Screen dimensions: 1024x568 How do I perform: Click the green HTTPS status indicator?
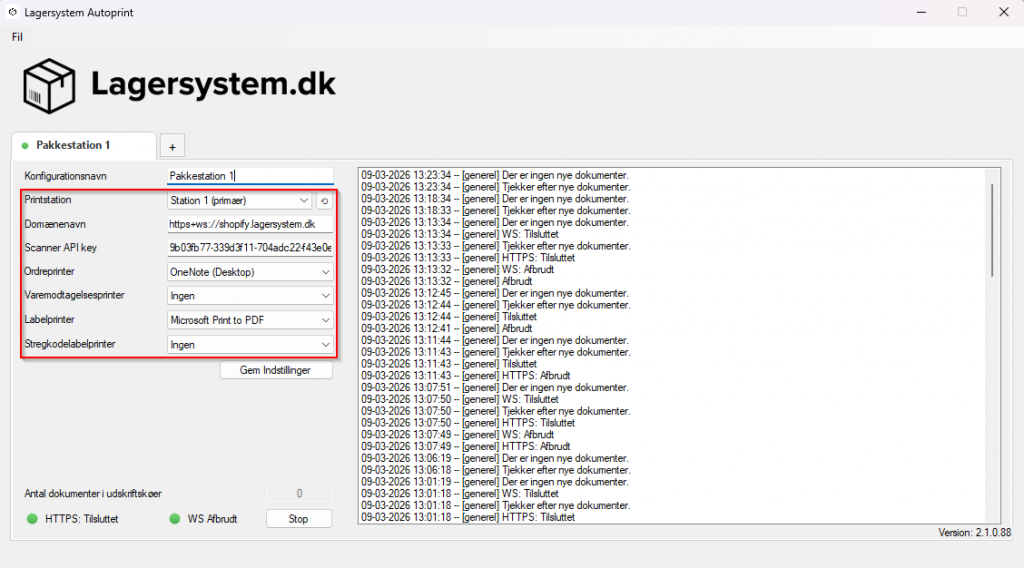32,519
